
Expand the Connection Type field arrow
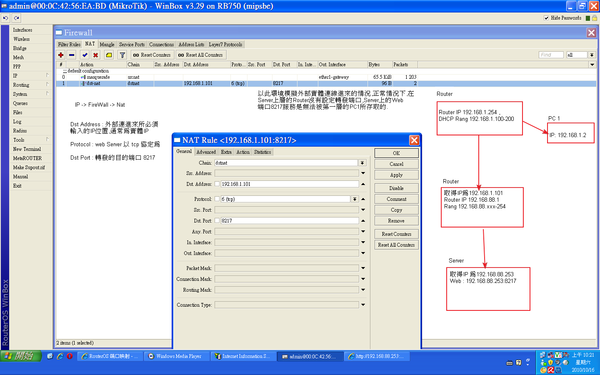363,305
